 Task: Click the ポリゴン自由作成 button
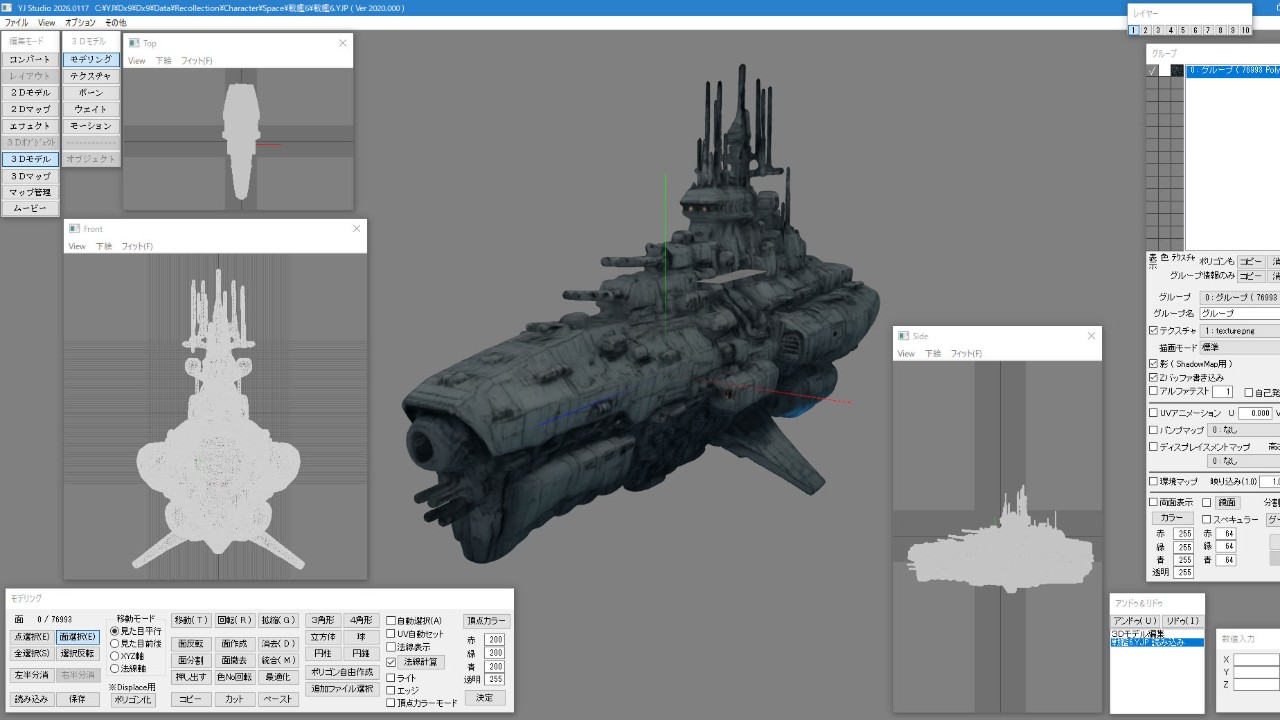342,672
